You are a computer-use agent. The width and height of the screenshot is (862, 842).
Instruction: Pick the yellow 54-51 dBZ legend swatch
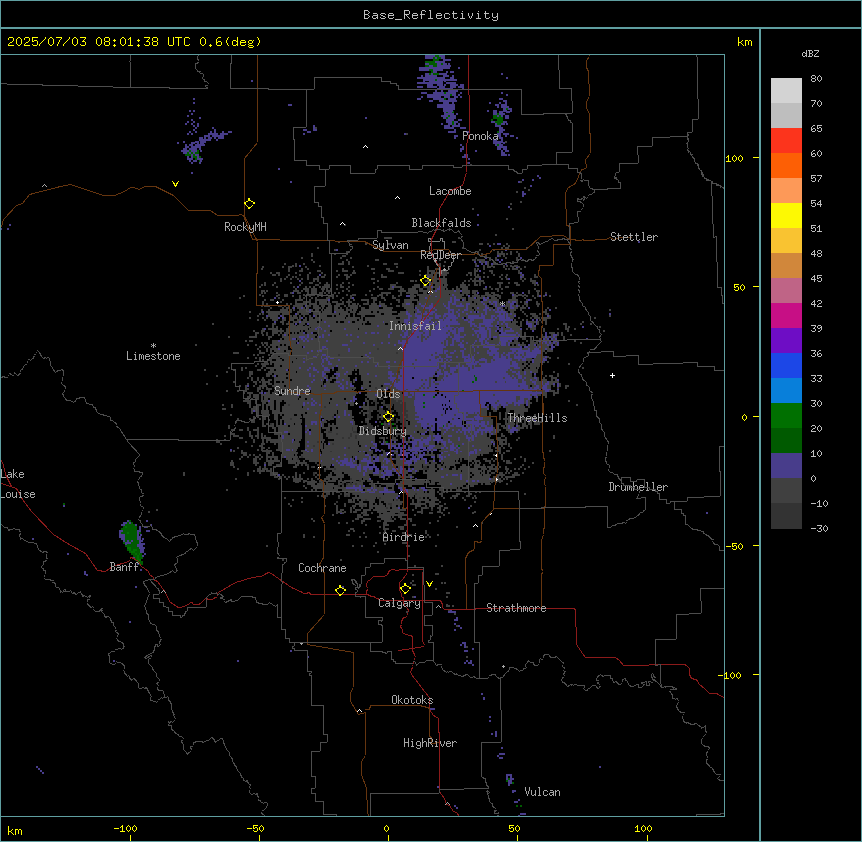coord(786,215)
